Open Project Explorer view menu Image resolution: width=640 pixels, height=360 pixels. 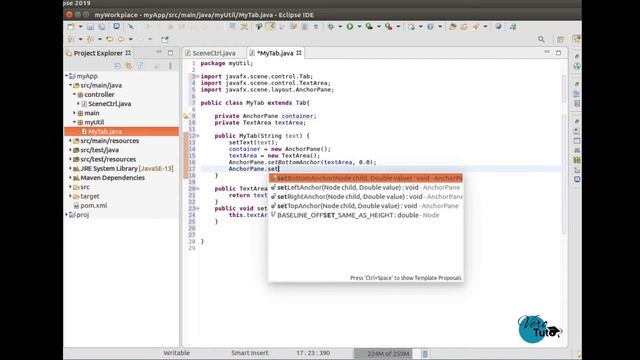(170, 66)
